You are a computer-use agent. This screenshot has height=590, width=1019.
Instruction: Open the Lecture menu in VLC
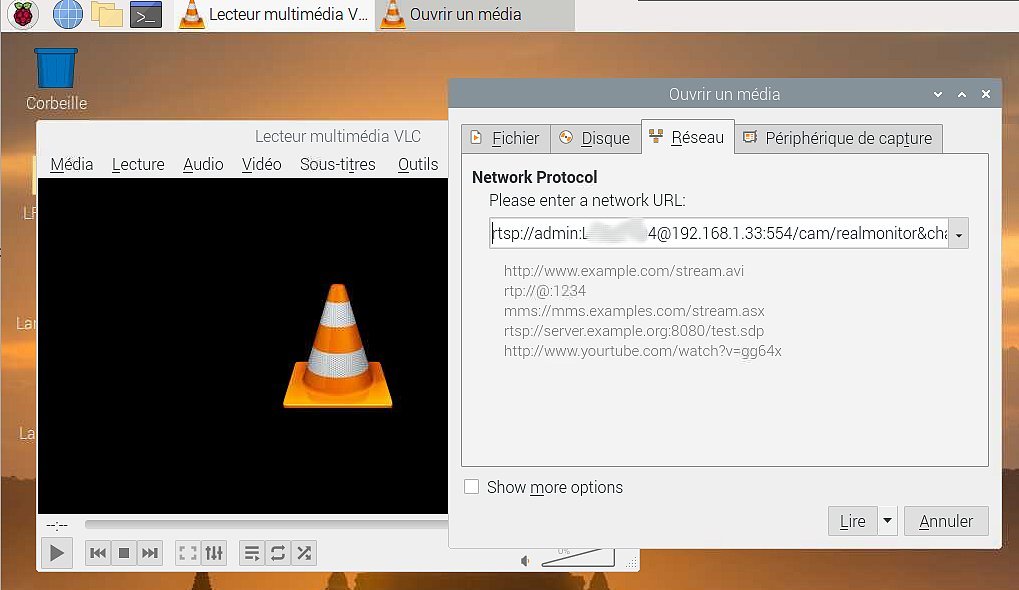point(138,164)
